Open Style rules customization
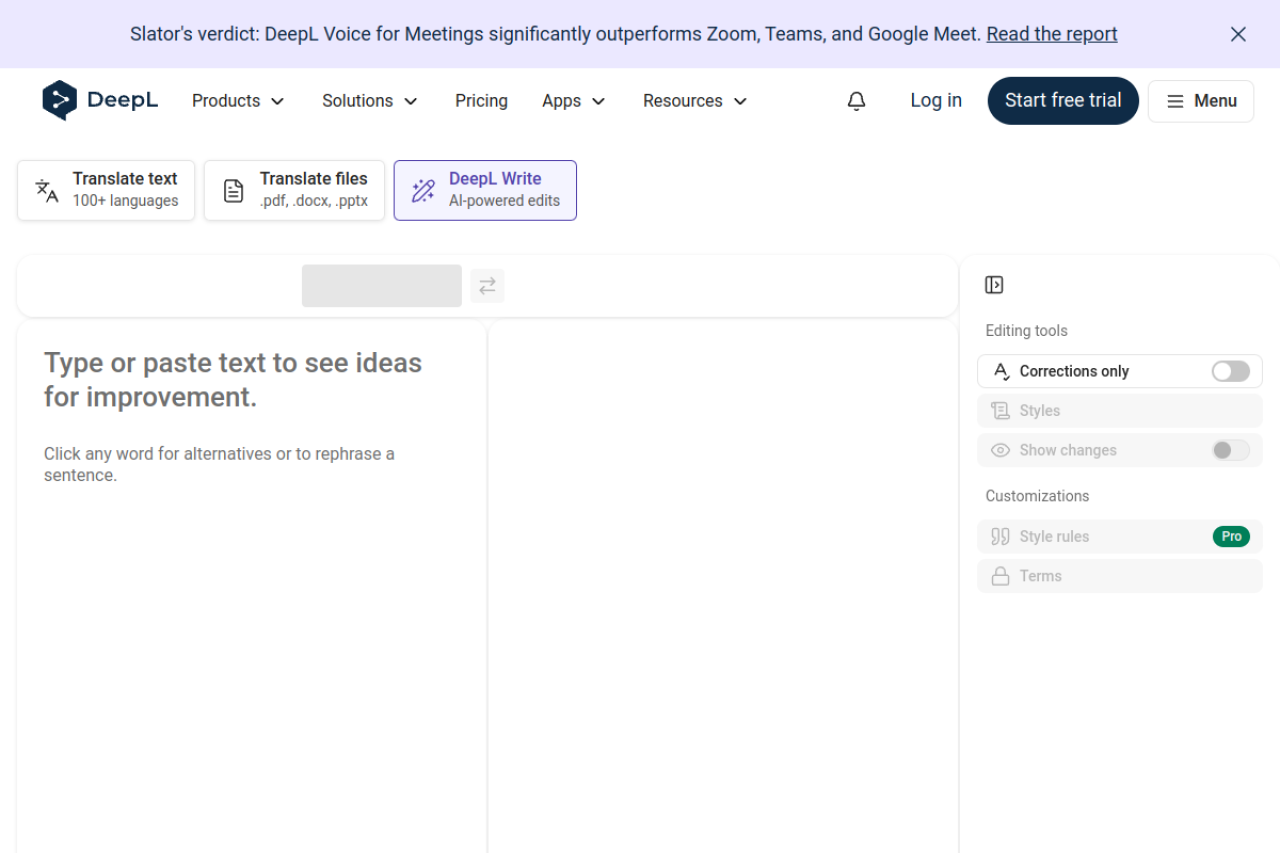The height and width of the screenshot is (853, 1280). tap(1120, 537)
